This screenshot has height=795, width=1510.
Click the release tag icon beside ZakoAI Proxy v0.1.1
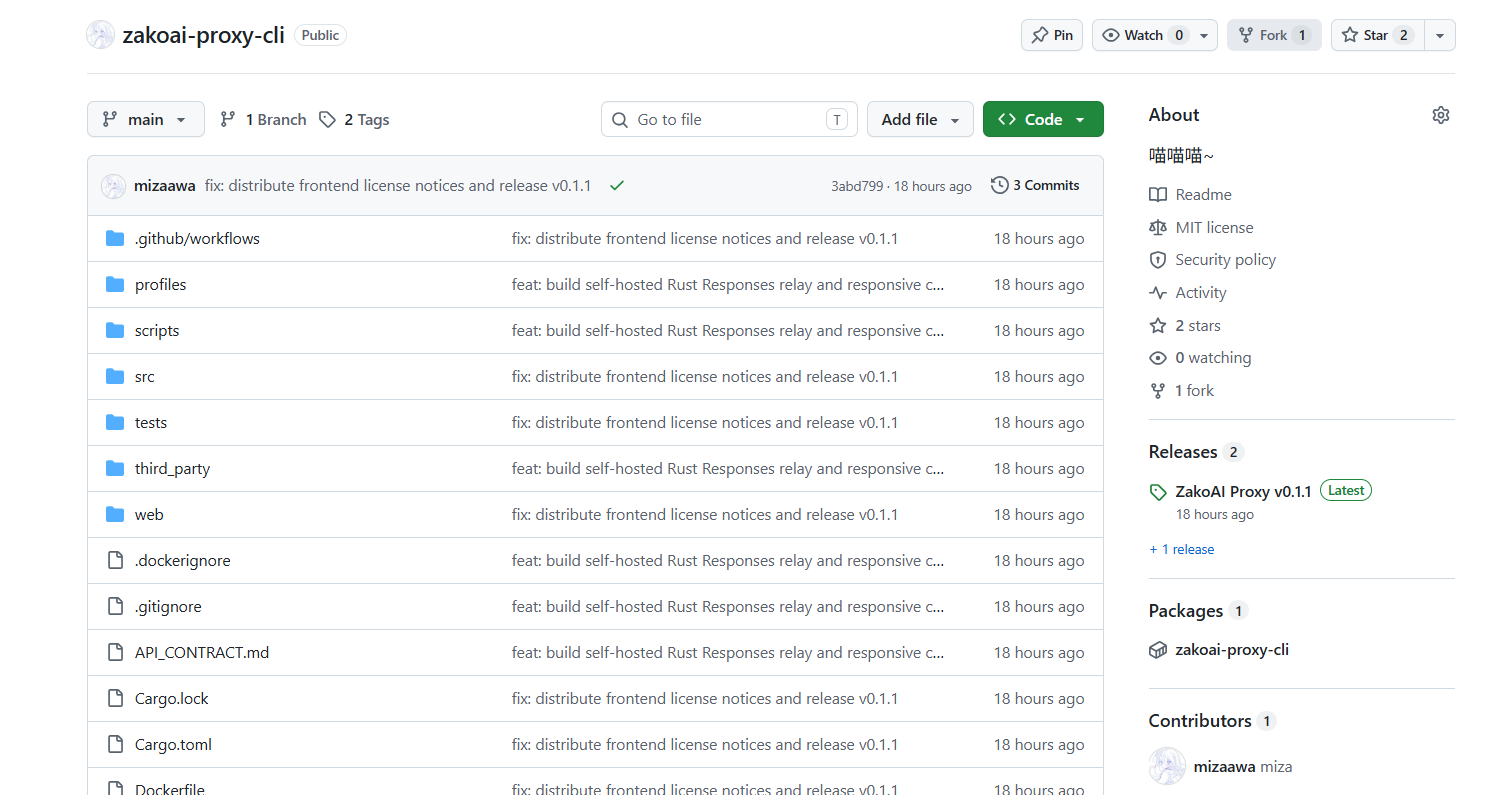coord(1158,492)
